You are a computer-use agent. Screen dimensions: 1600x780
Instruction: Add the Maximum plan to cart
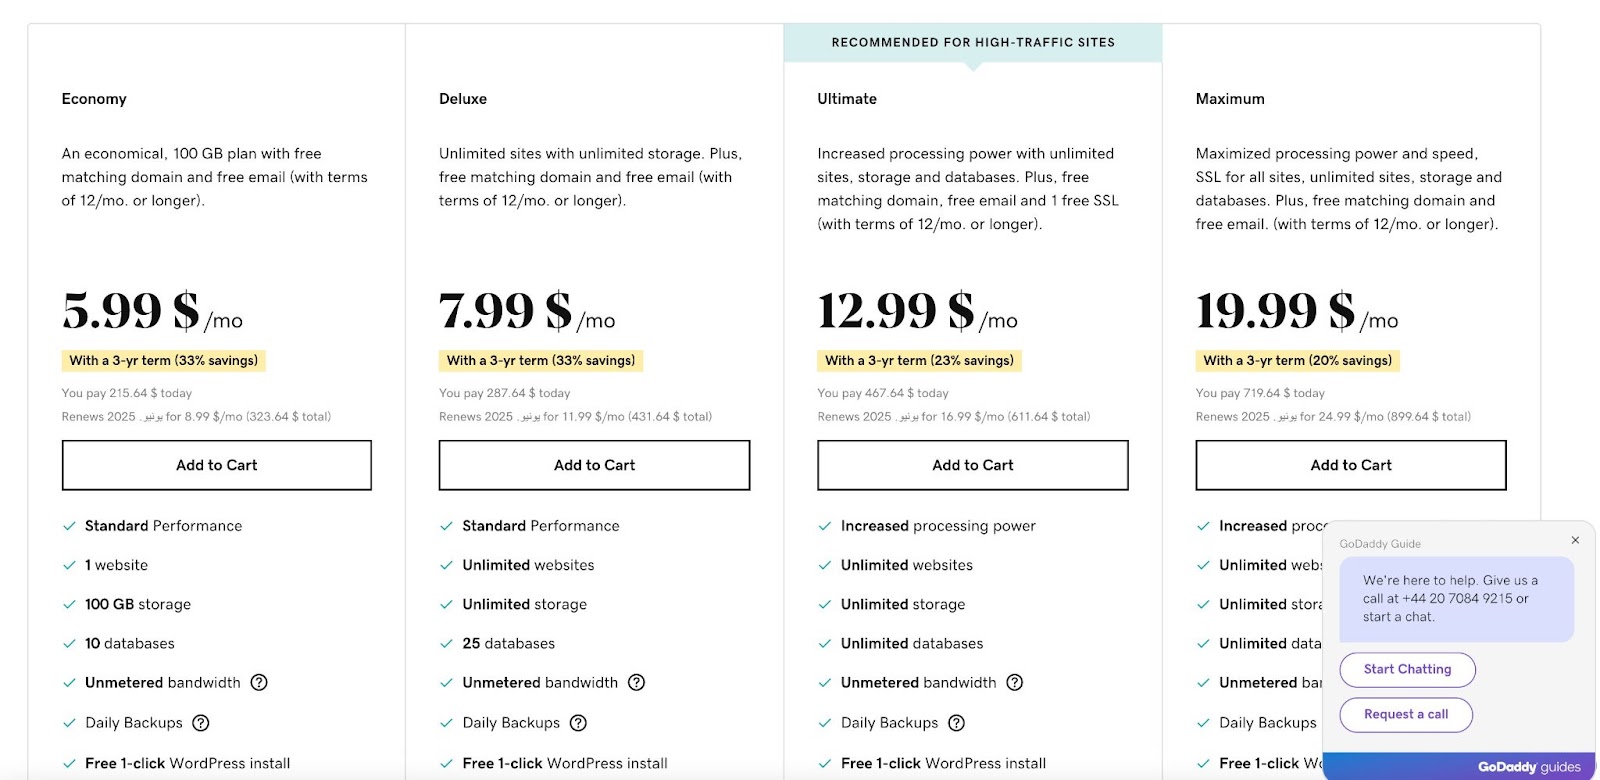tap(1350, 465)
